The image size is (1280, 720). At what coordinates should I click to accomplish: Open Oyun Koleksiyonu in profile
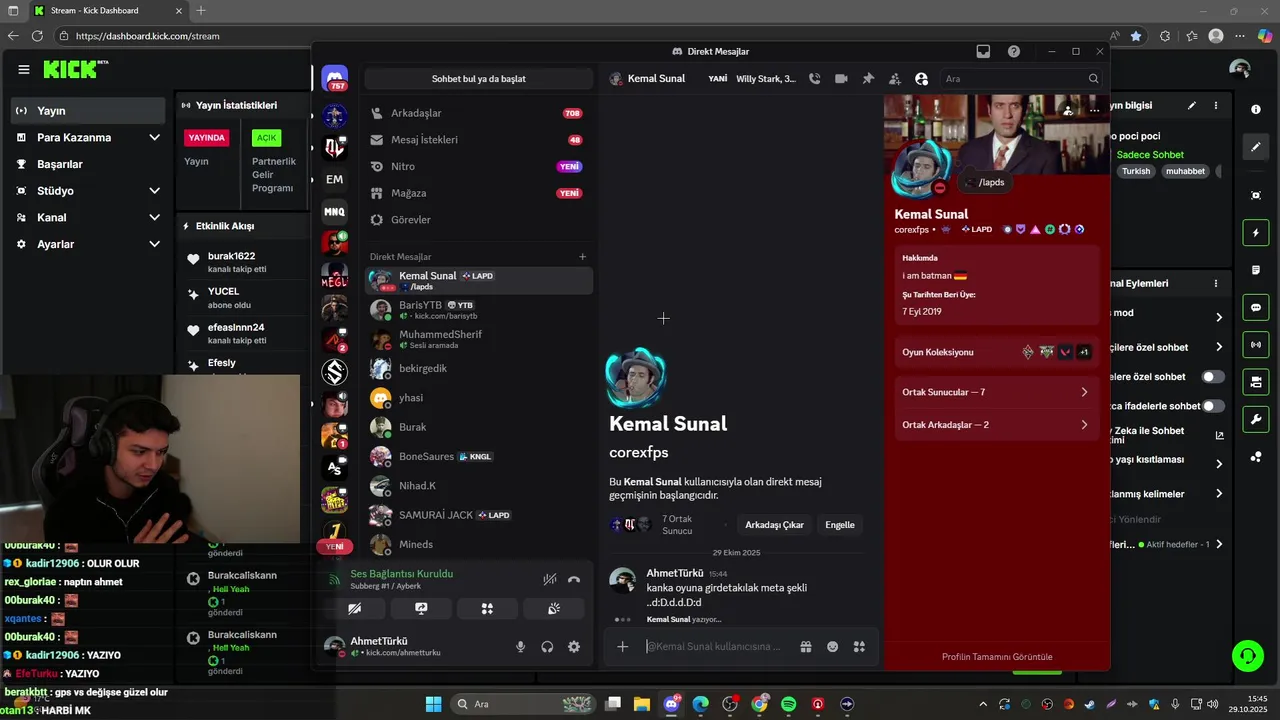[995, 352]
